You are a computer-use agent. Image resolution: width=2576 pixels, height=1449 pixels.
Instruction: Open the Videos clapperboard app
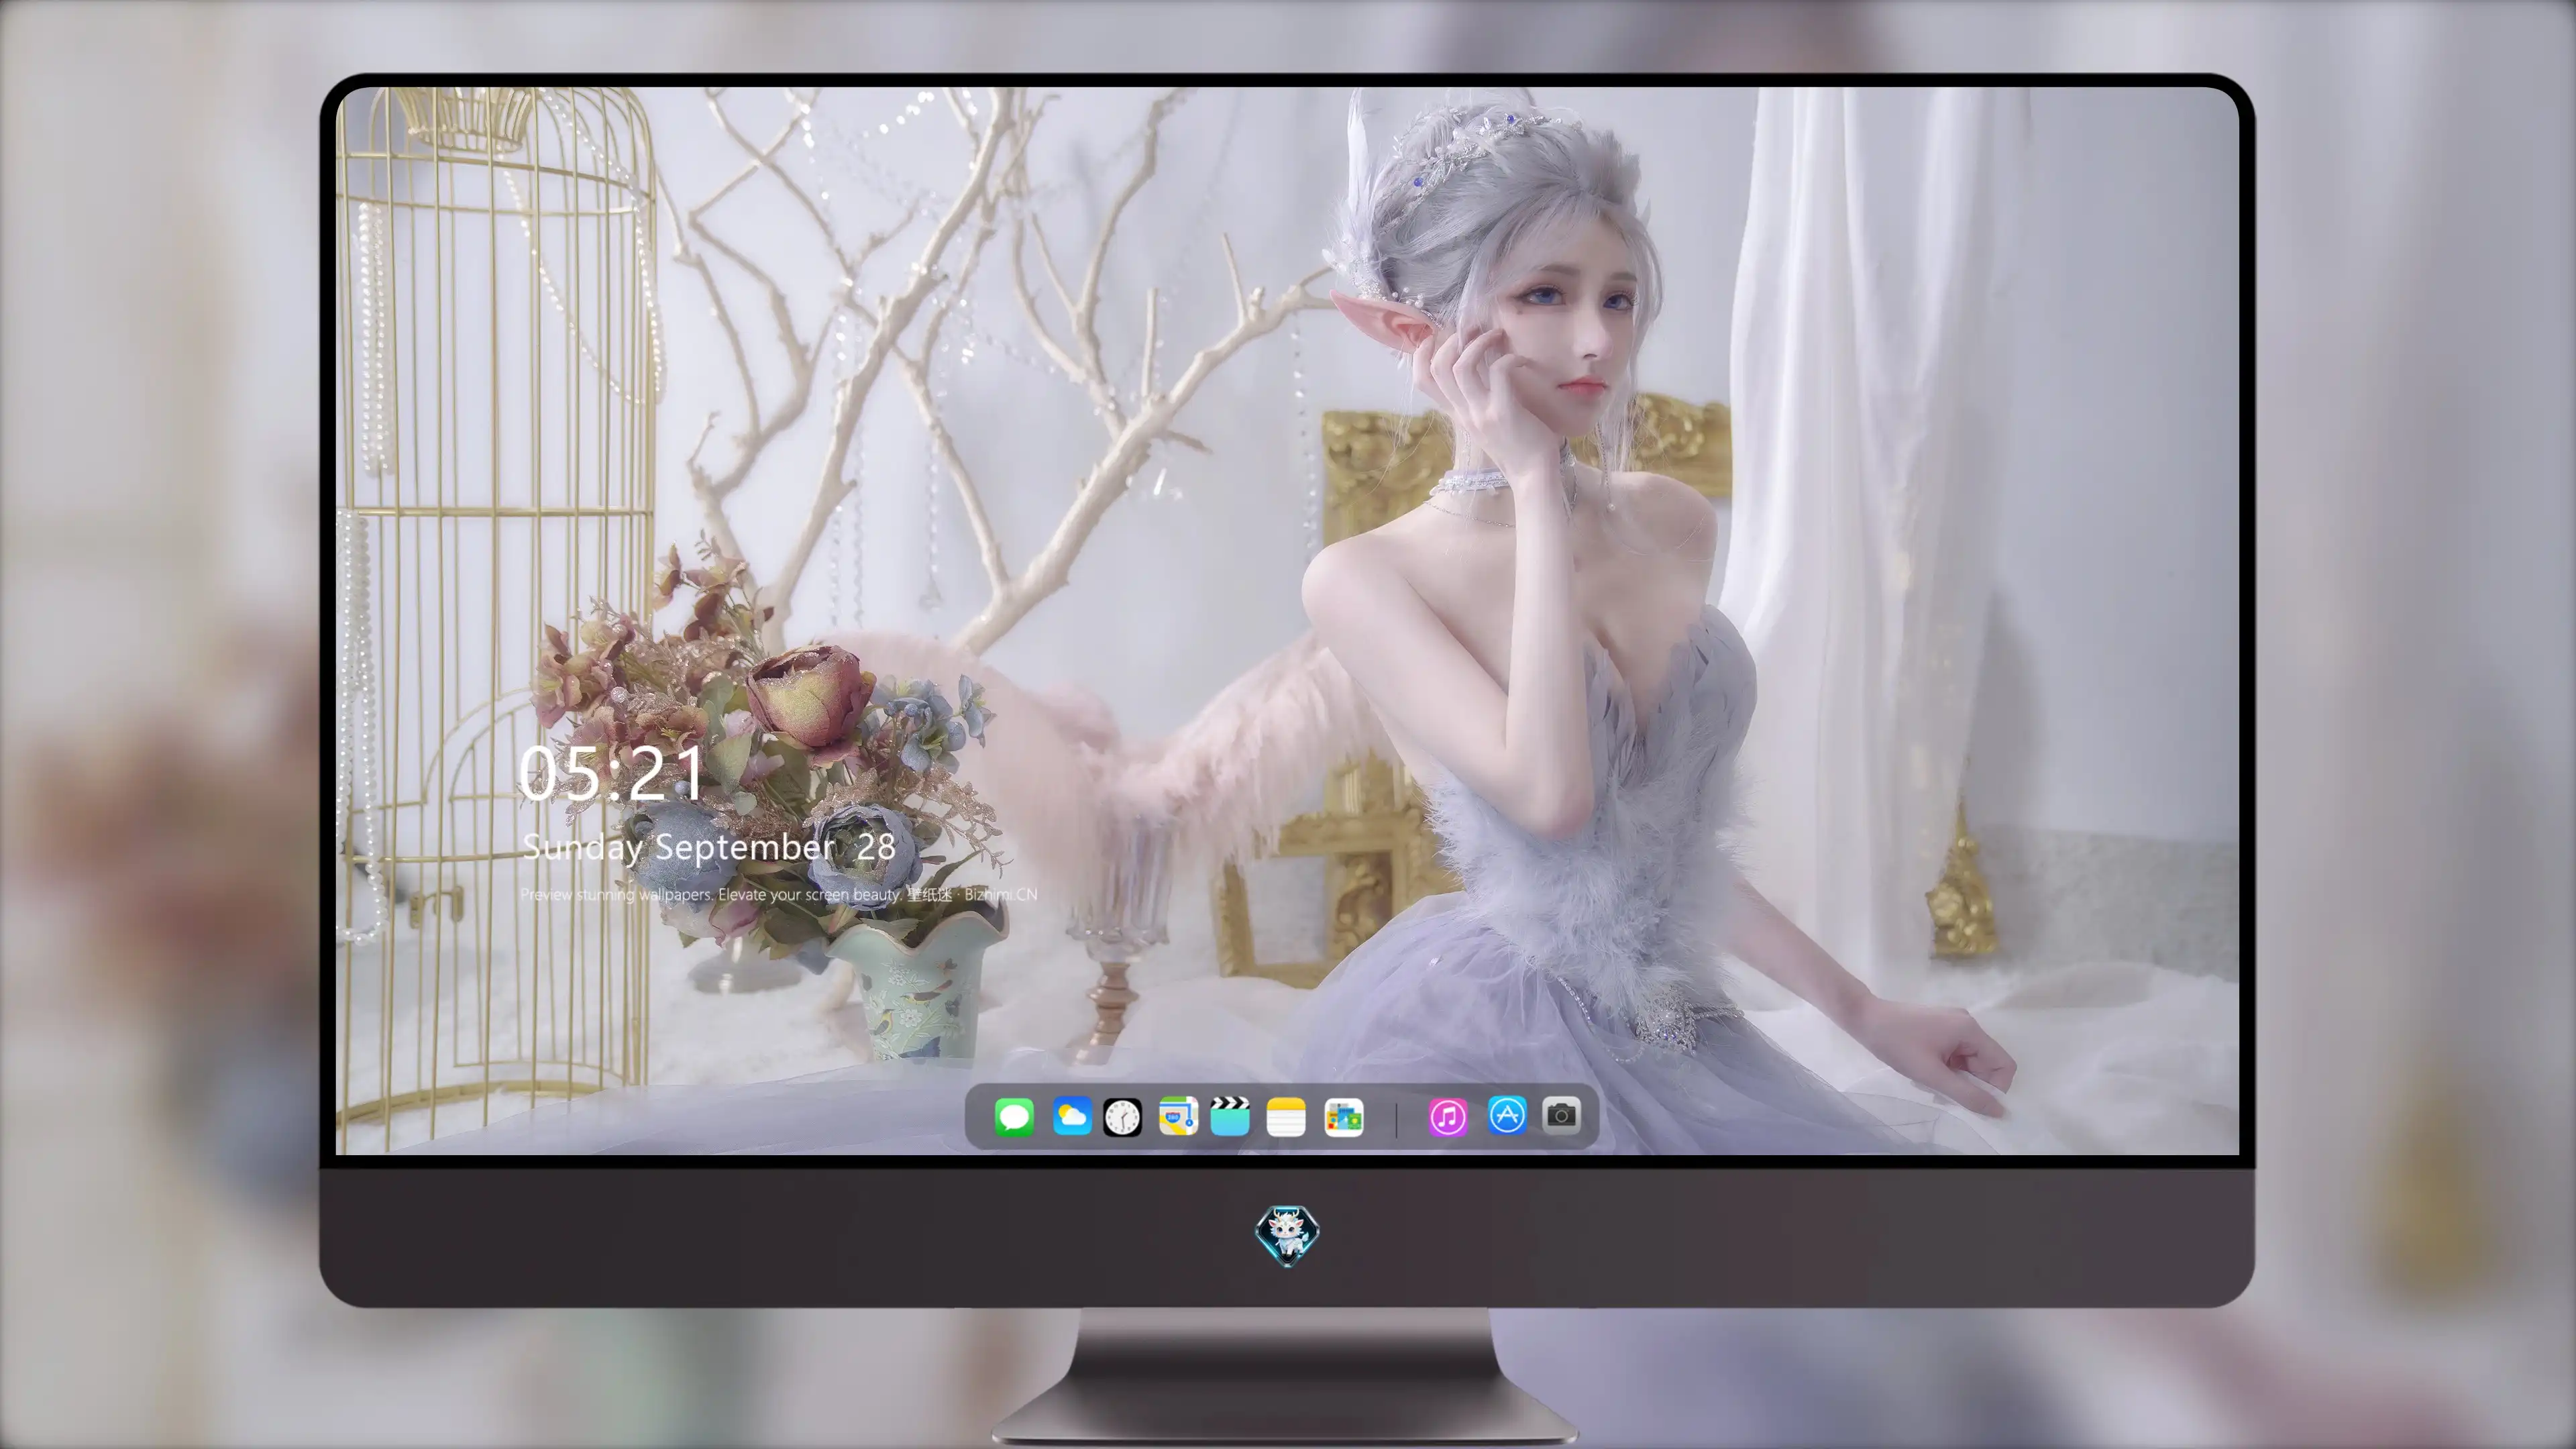(x=1230, y=1116)
